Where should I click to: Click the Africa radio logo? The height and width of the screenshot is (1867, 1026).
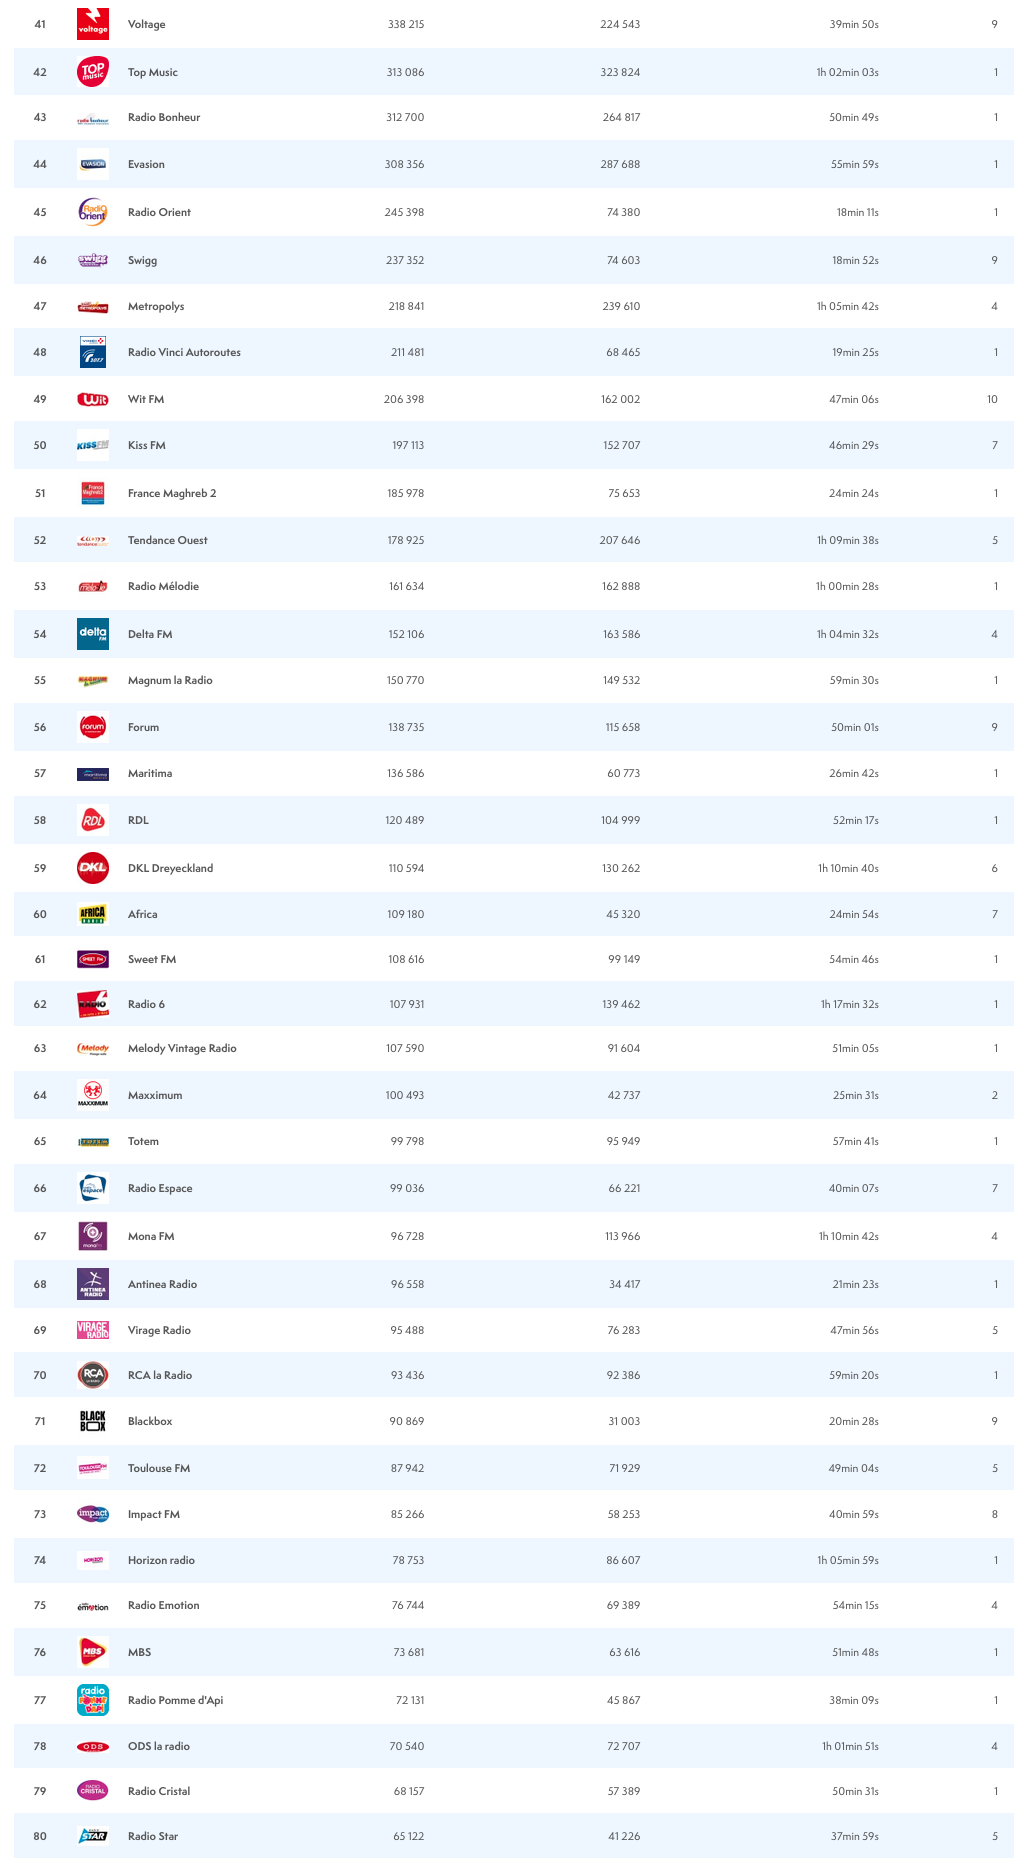click(93, 914)
